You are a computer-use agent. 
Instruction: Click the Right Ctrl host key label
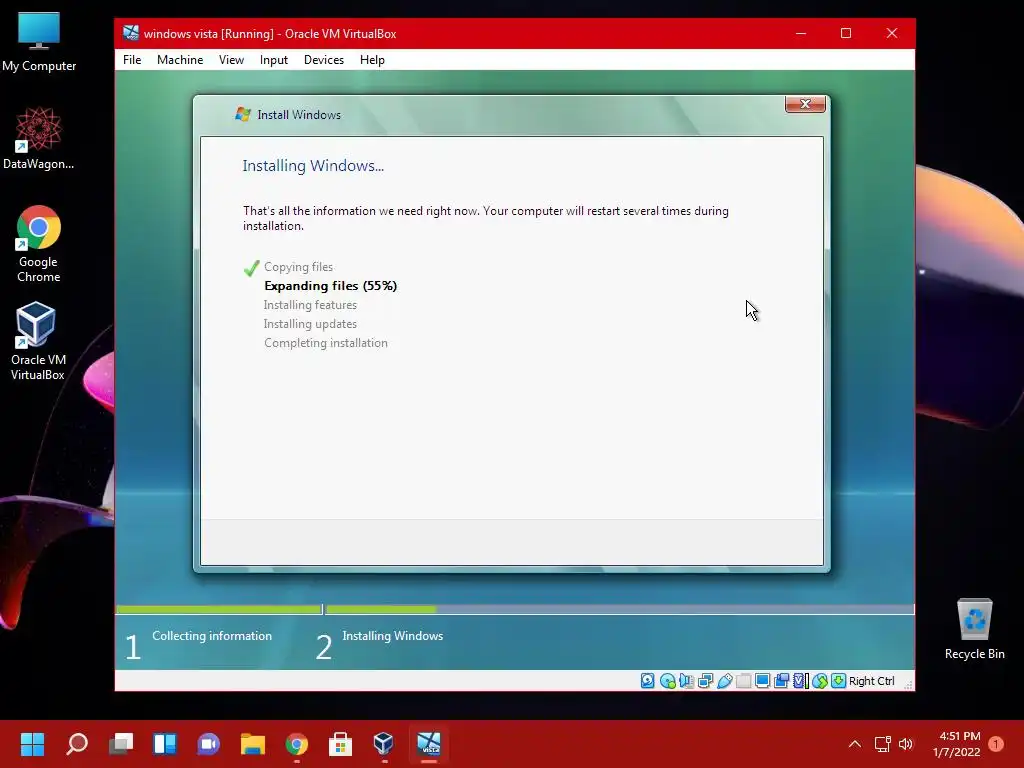pos(871,681)
